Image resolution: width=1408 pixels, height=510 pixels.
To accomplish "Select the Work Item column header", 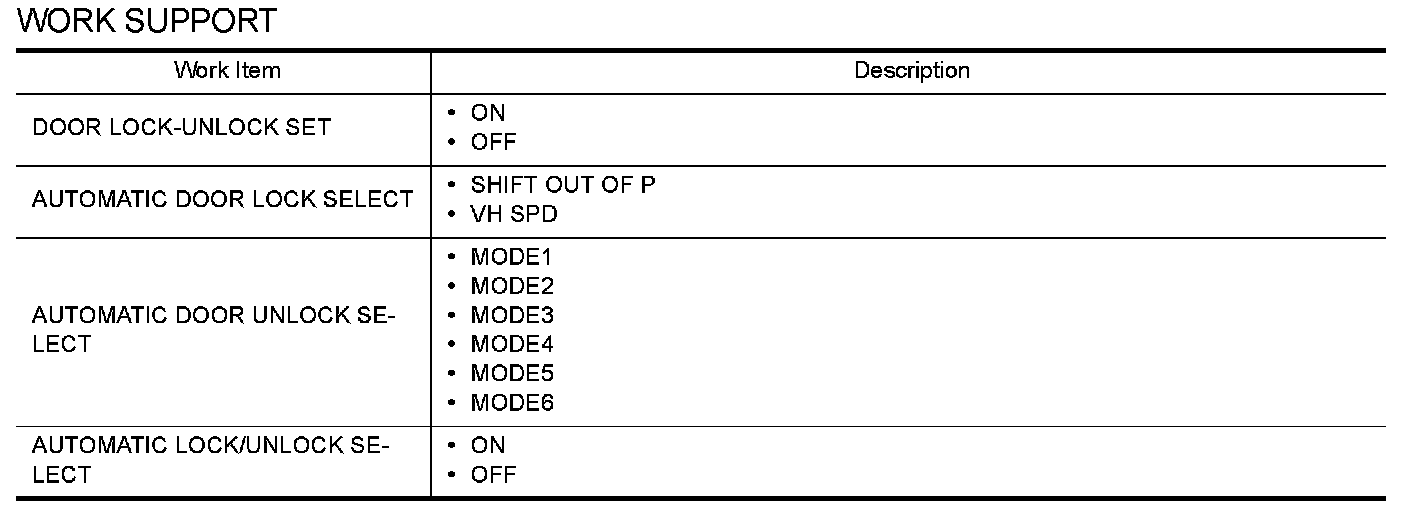I will point(227,70).
